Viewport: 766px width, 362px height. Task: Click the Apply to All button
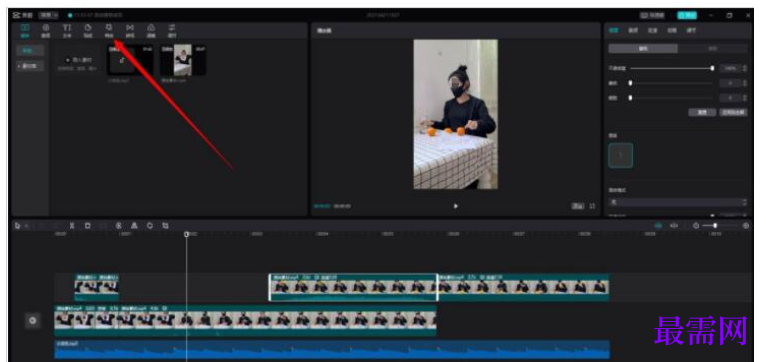(x=733, y=112)
